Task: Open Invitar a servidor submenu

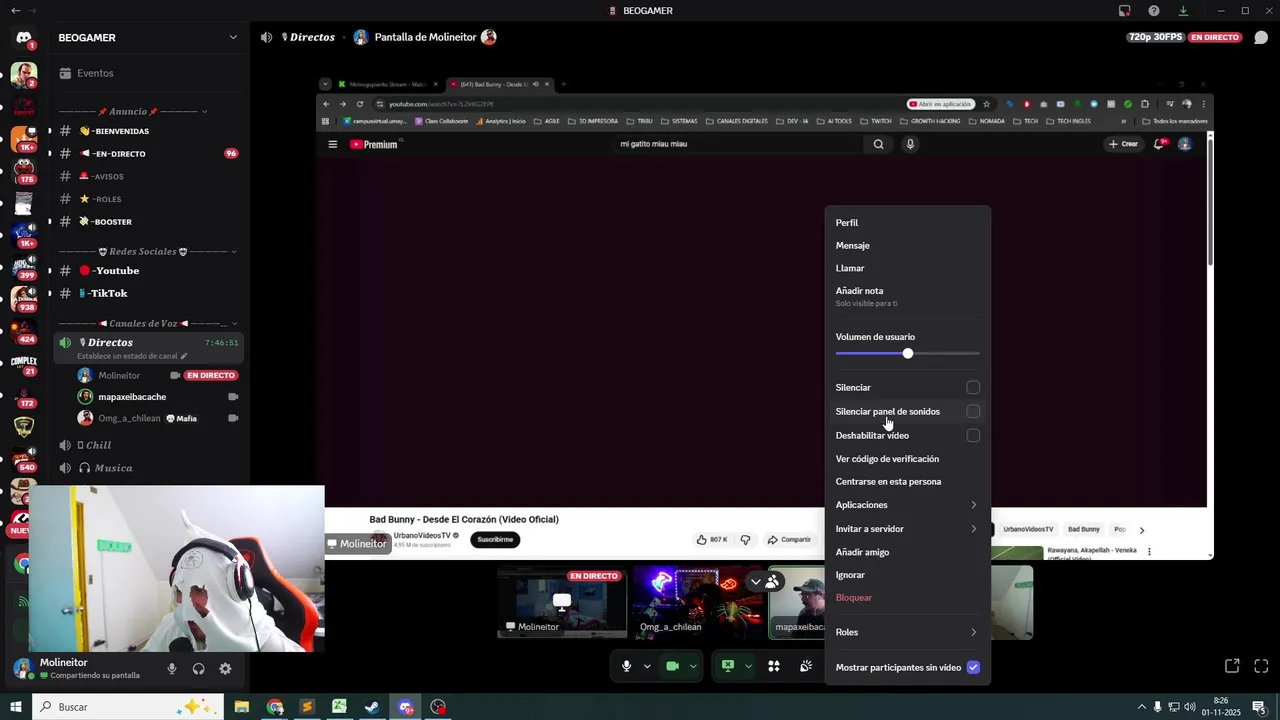Action: click(907, 529)
